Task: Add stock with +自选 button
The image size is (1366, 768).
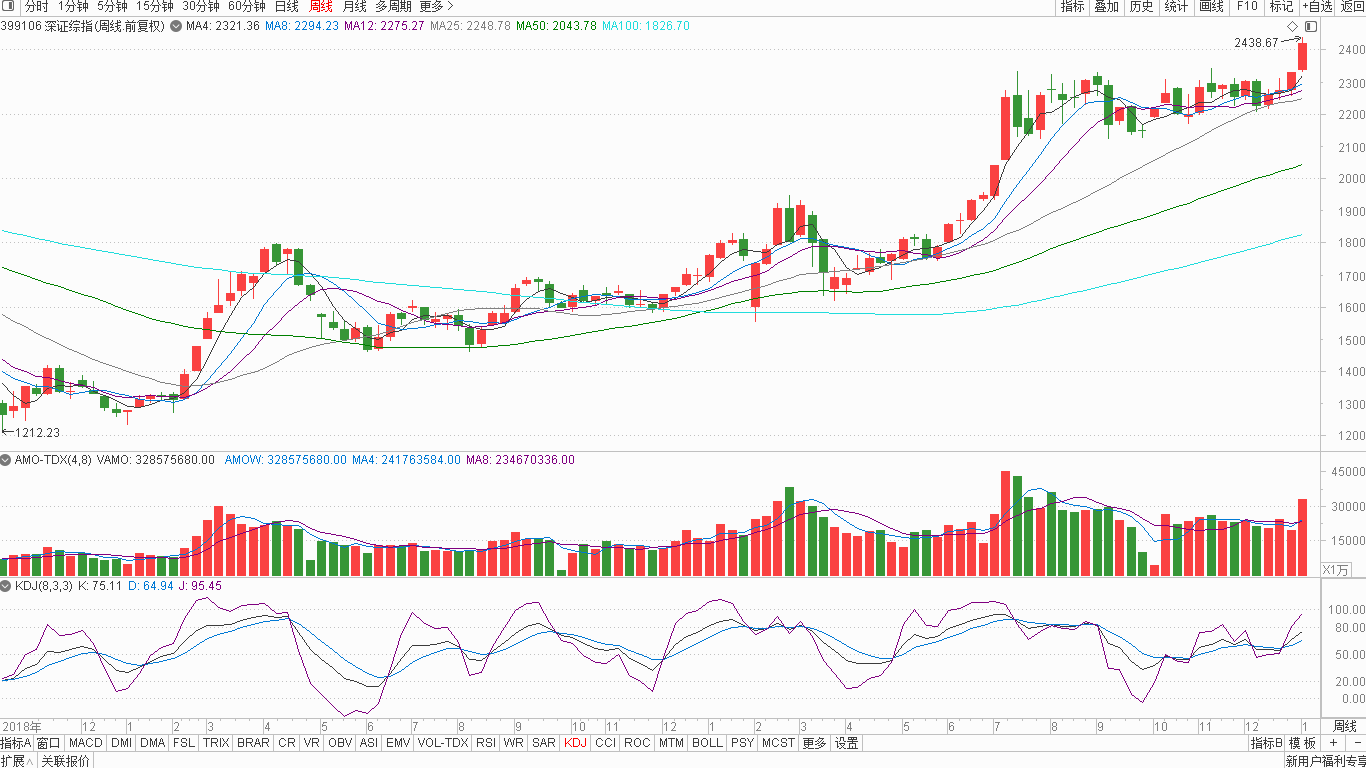Action: click(x=1315, y=6)
